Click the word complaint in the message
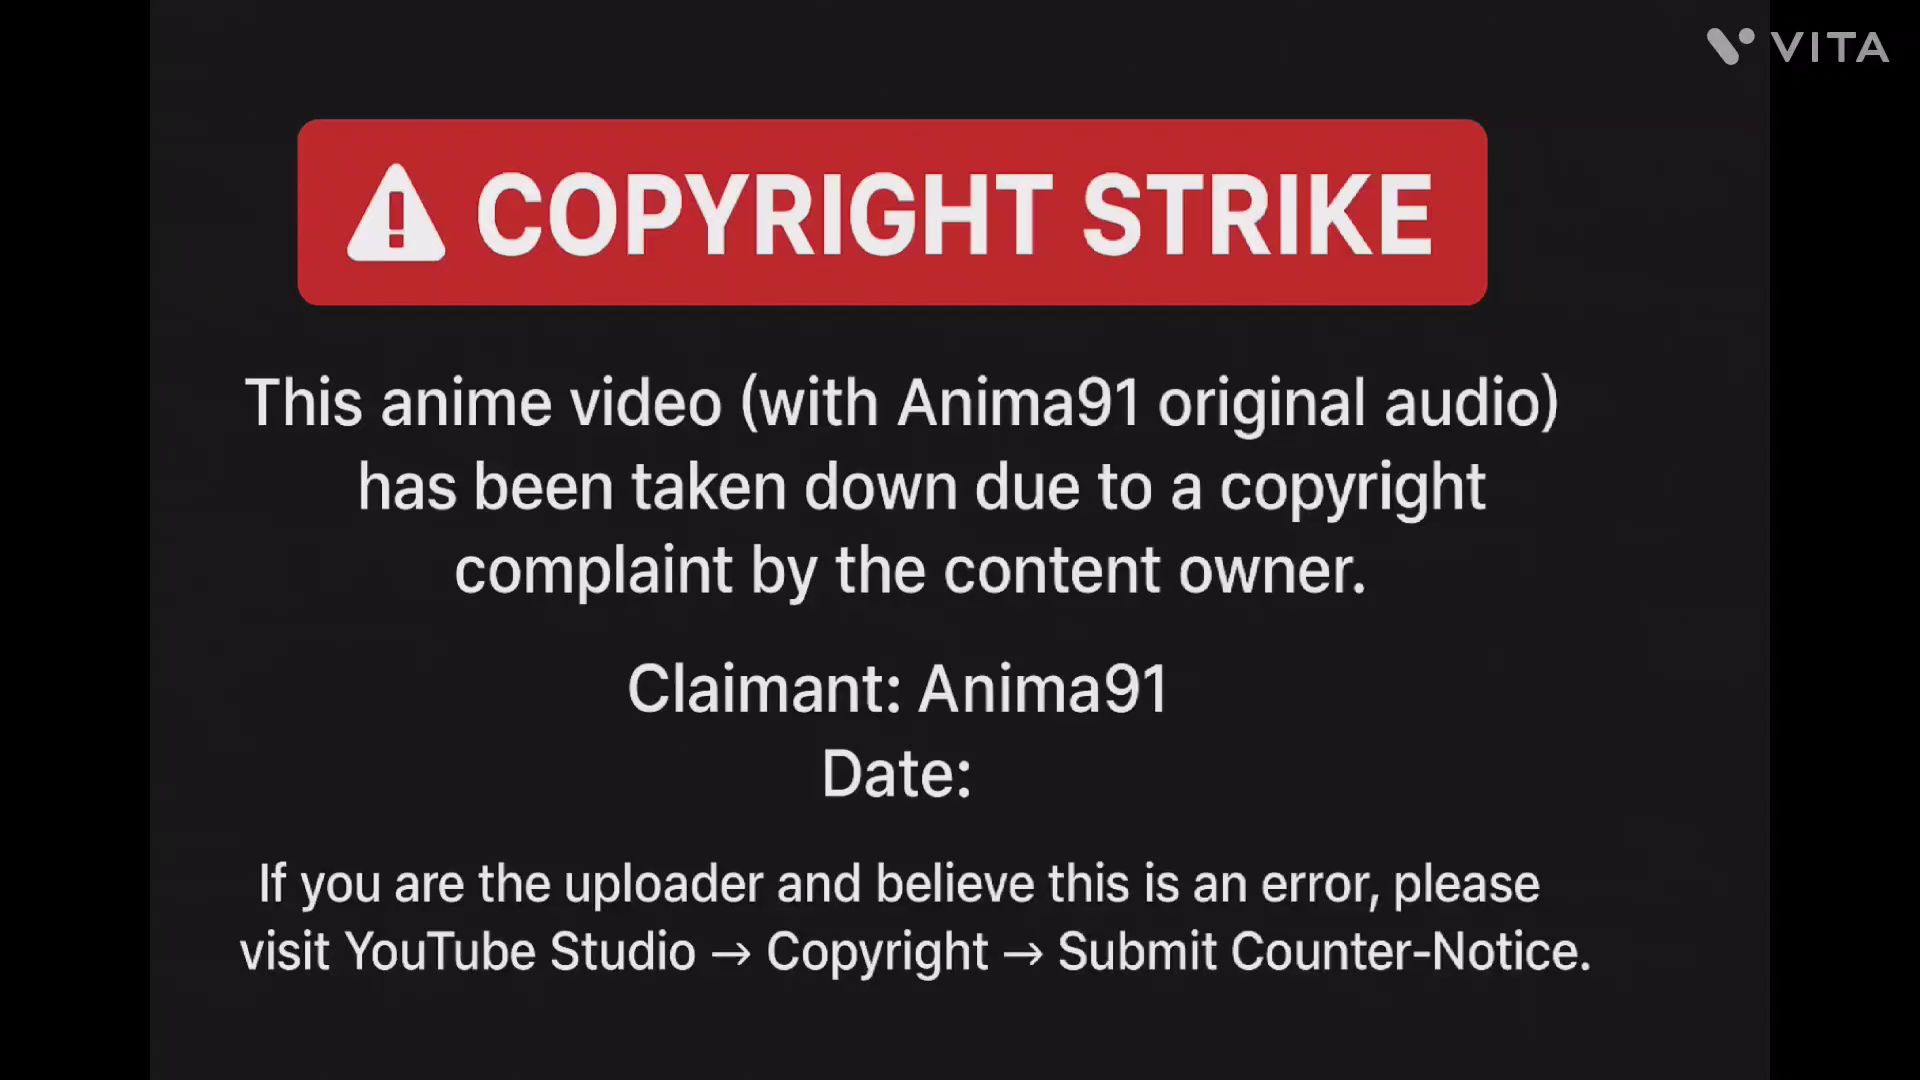1920x1080 pixels. pyautogui.click(x=593, y=573)
